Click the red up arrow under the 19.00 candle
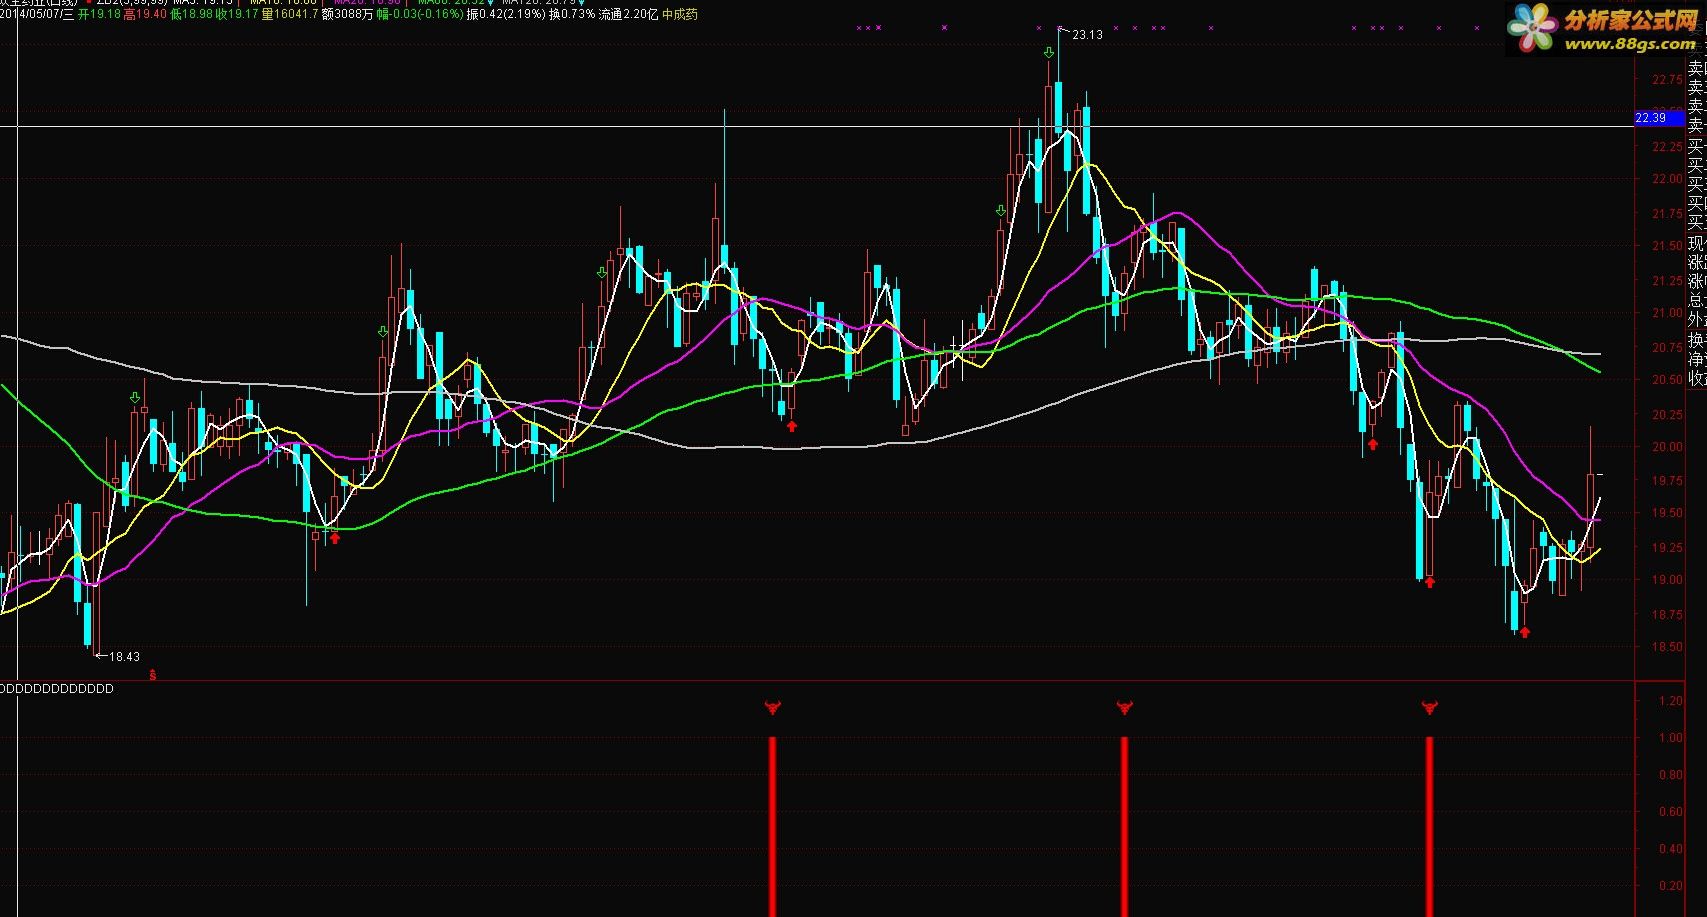Viewport: 1707px width, 917px height. 1430,582
